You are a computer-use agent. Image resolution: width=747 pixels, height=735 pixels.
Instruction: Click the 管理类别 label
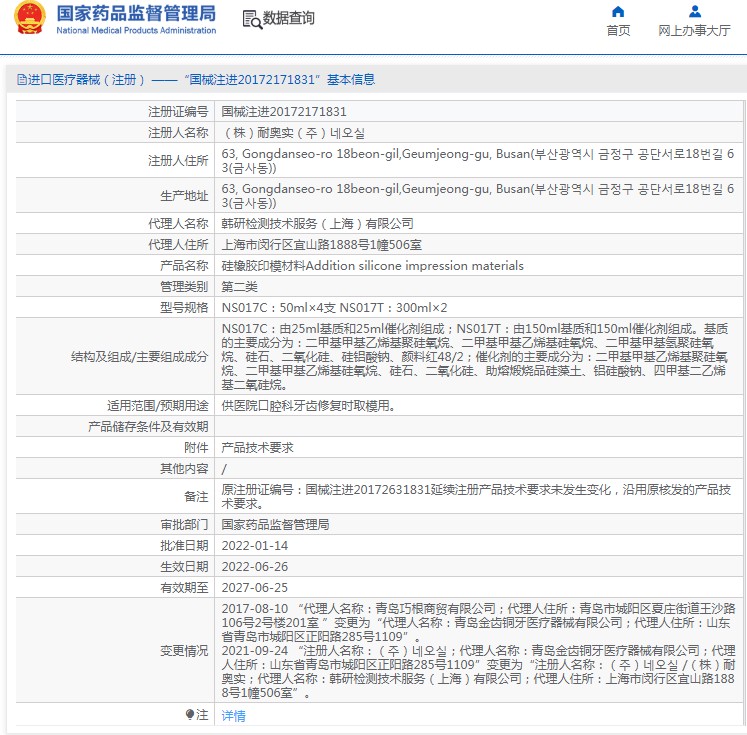[184, 287]
